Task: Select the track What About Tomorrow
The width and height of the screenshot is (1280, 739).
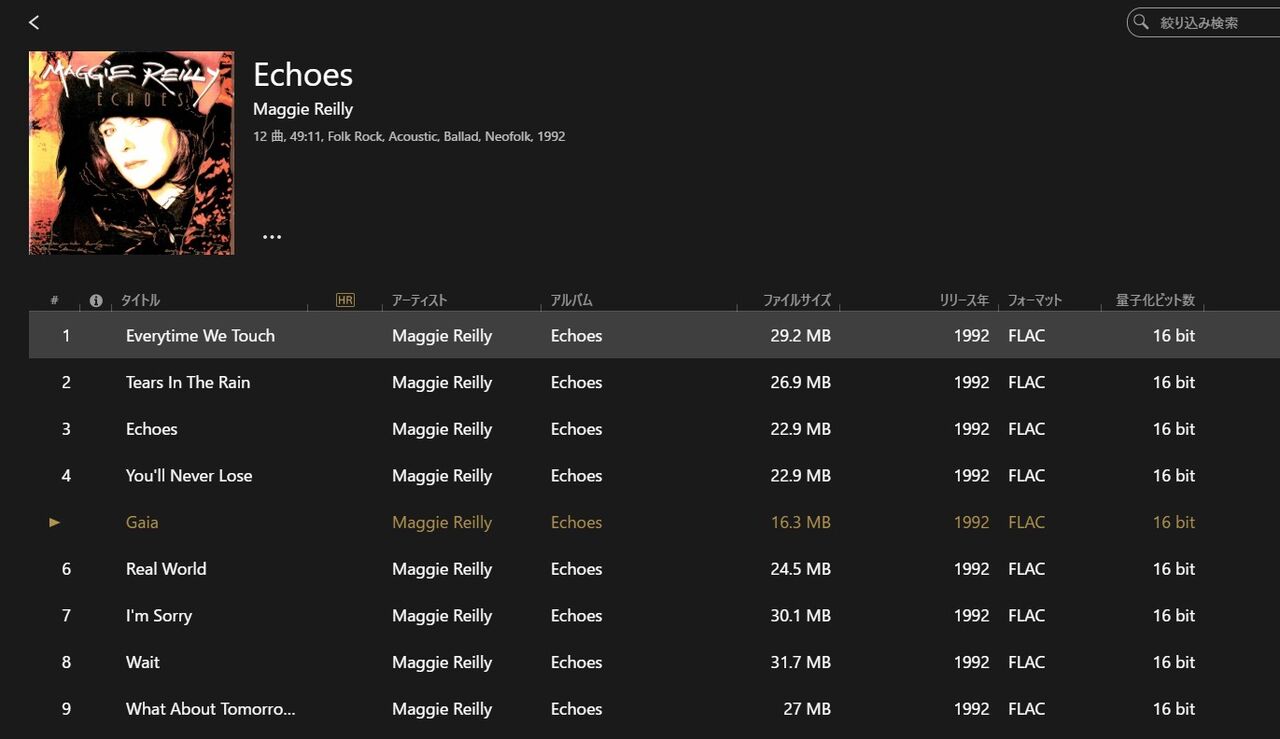Action: [x=210, y=709]
